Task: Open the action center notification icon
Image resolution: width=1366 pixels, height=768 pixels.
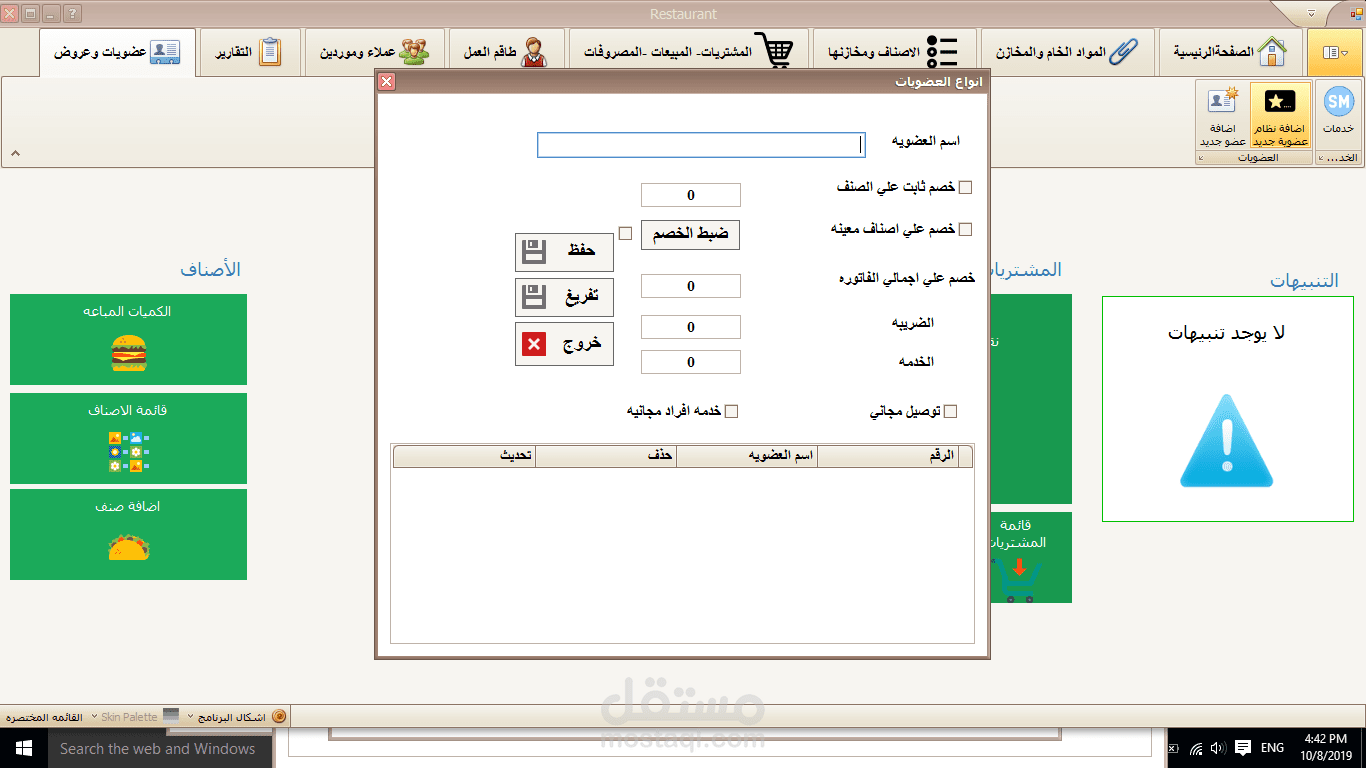Action: tap(1243, 748)
